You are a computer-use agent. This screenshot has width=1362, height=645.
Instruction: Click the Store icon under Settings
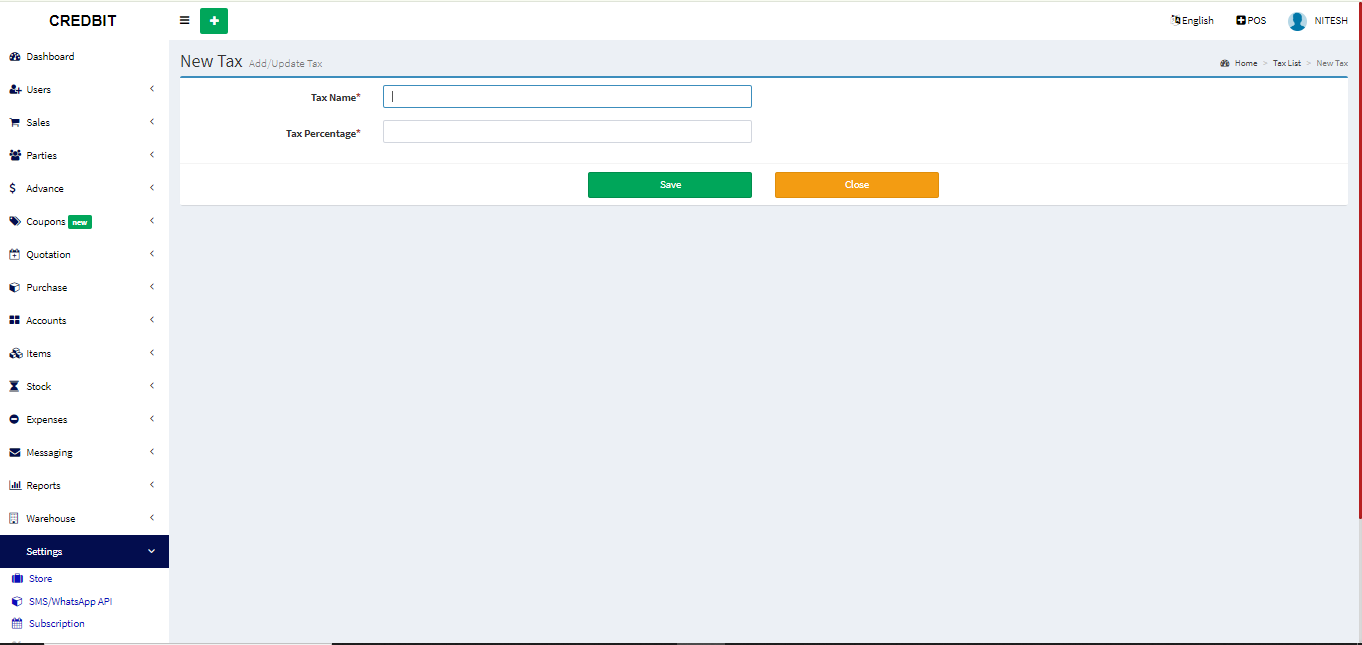(17, 579)
